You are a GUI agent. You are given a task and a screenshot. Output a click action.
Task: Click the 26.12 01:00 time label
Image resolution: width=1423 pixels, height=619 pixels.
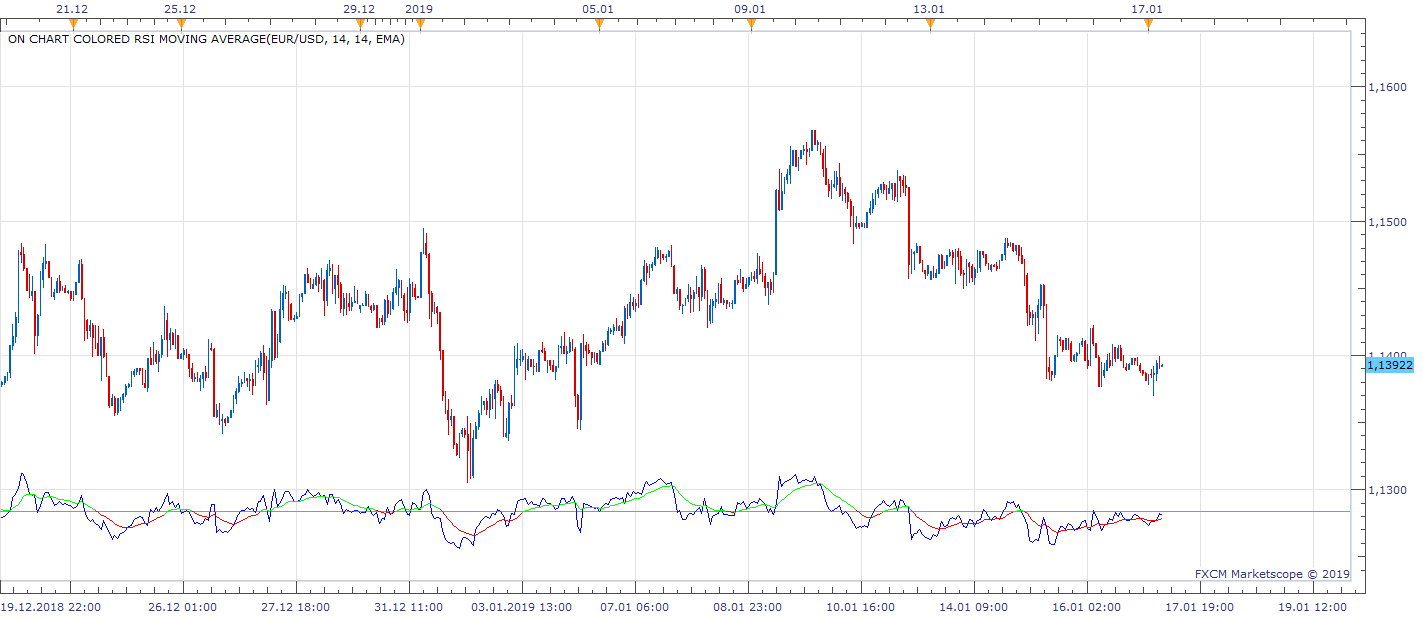[182, 607]
